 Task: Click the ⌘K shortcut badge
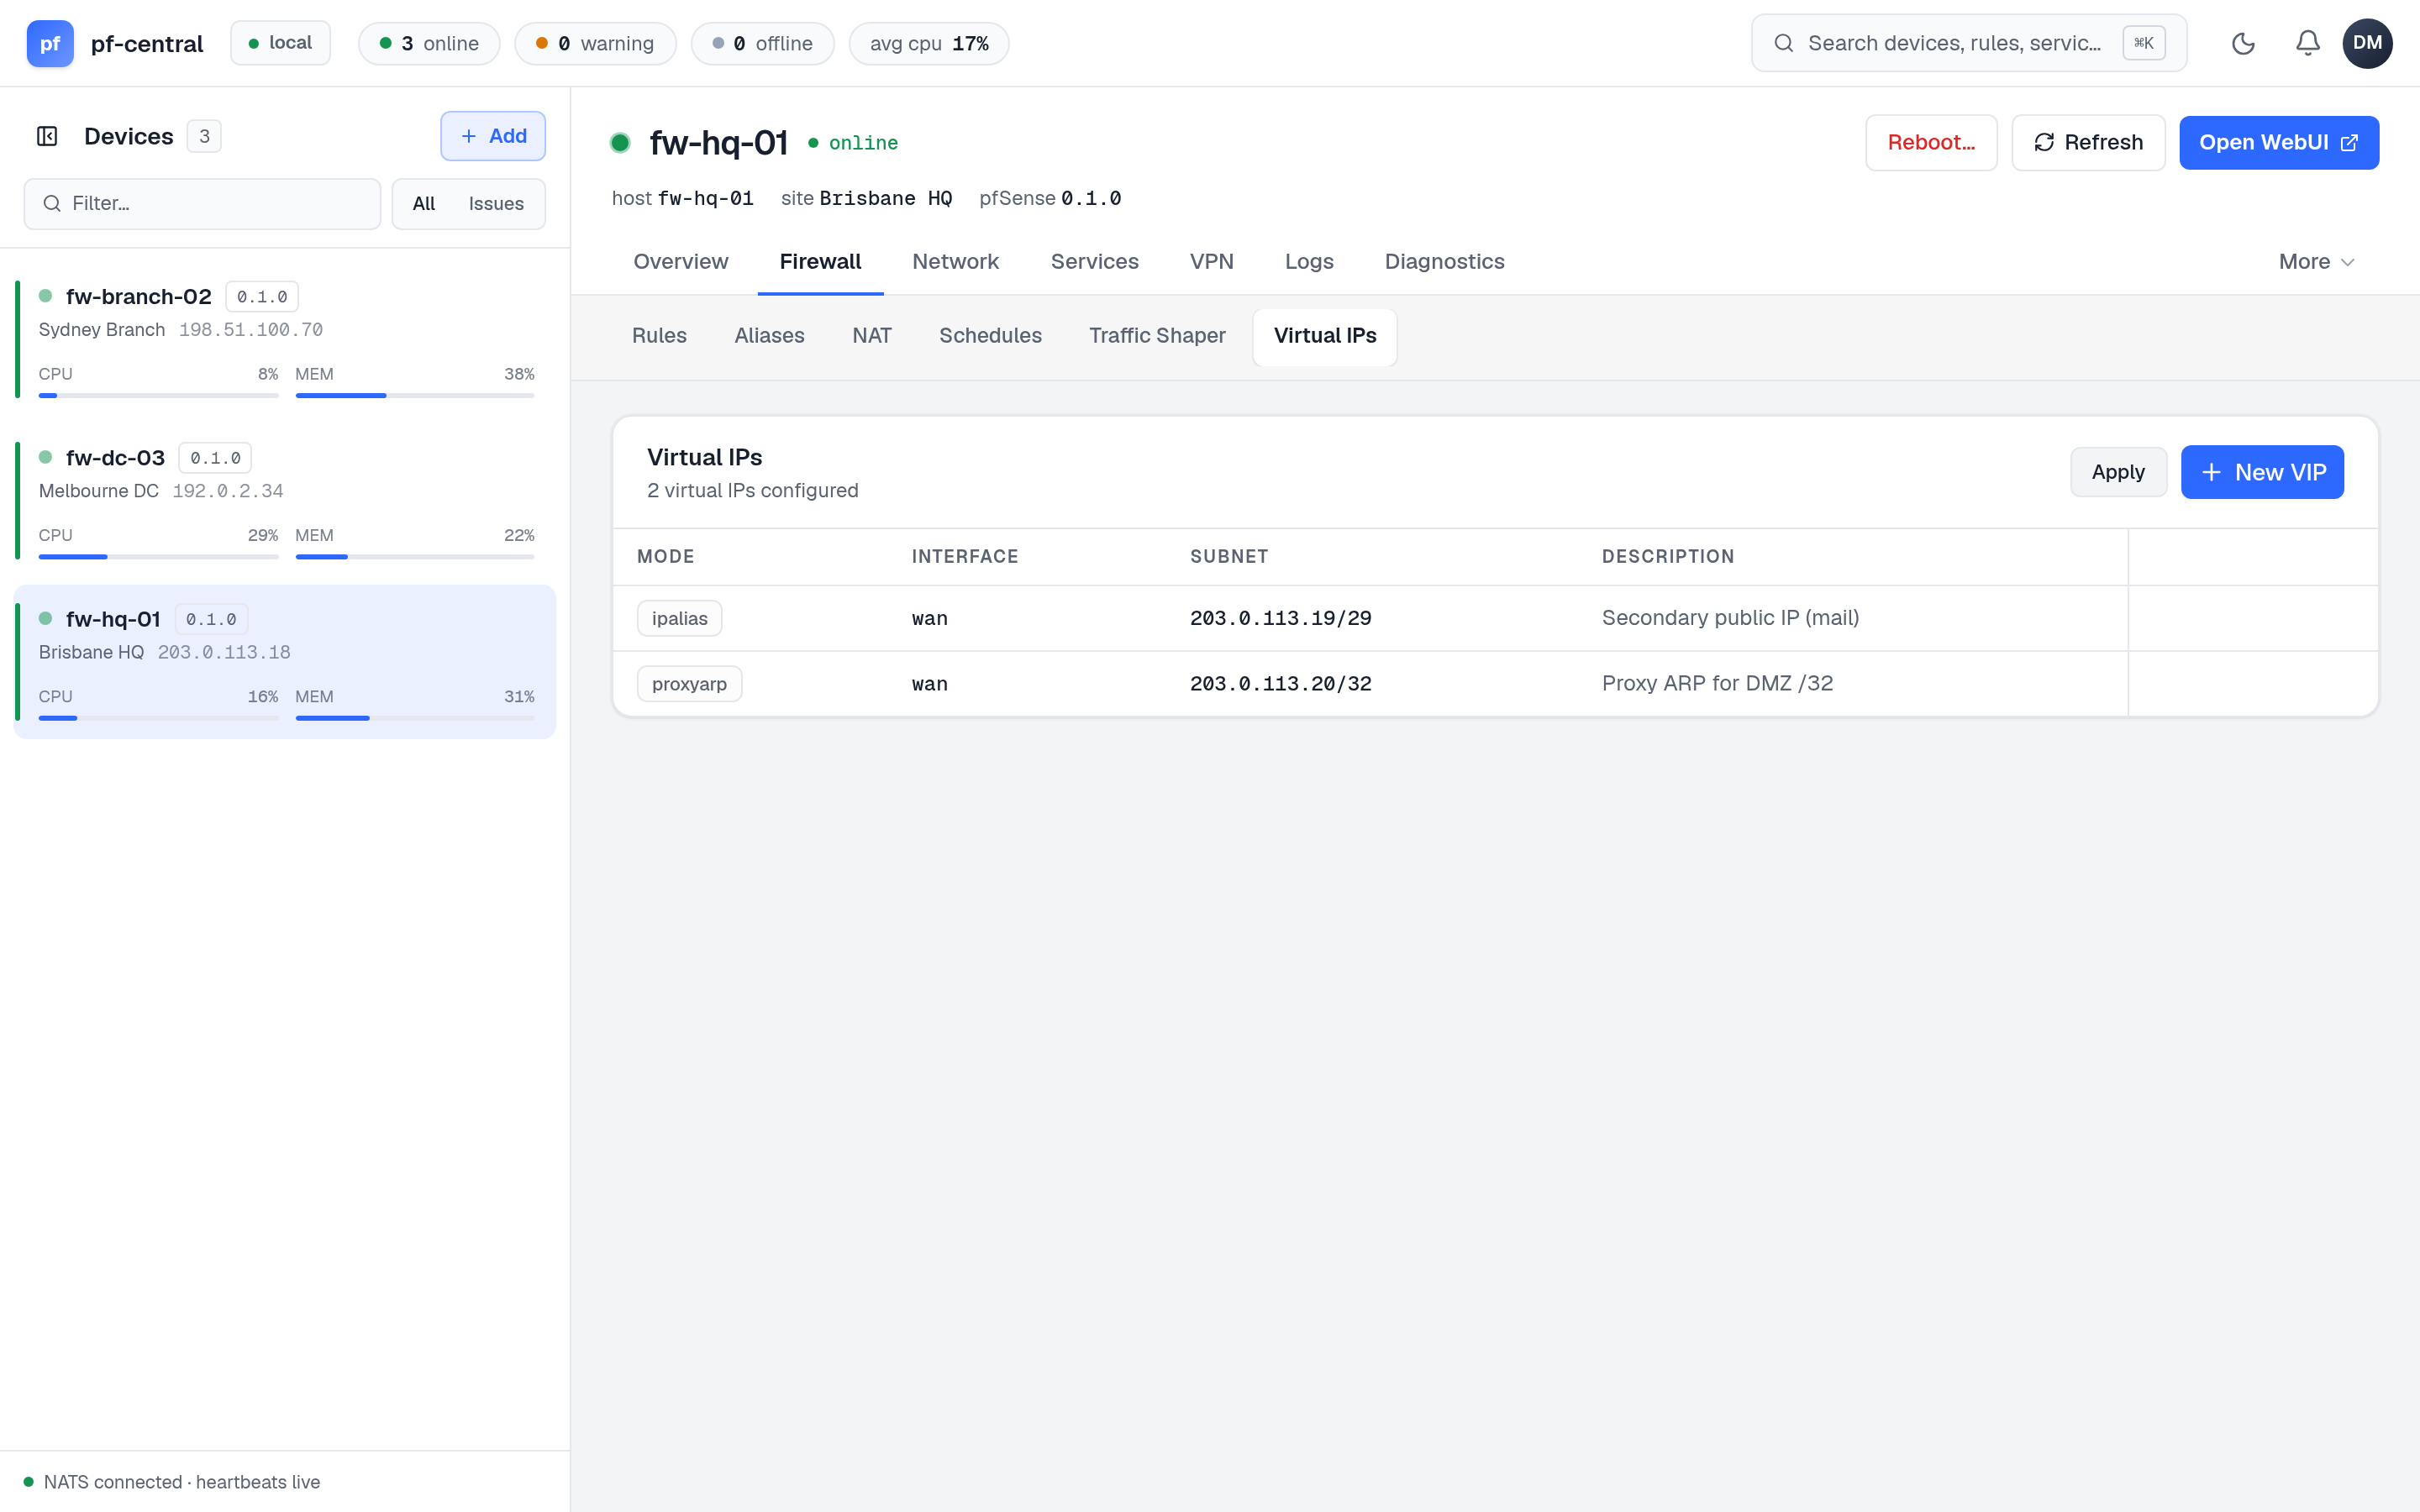coord(2143,43)
